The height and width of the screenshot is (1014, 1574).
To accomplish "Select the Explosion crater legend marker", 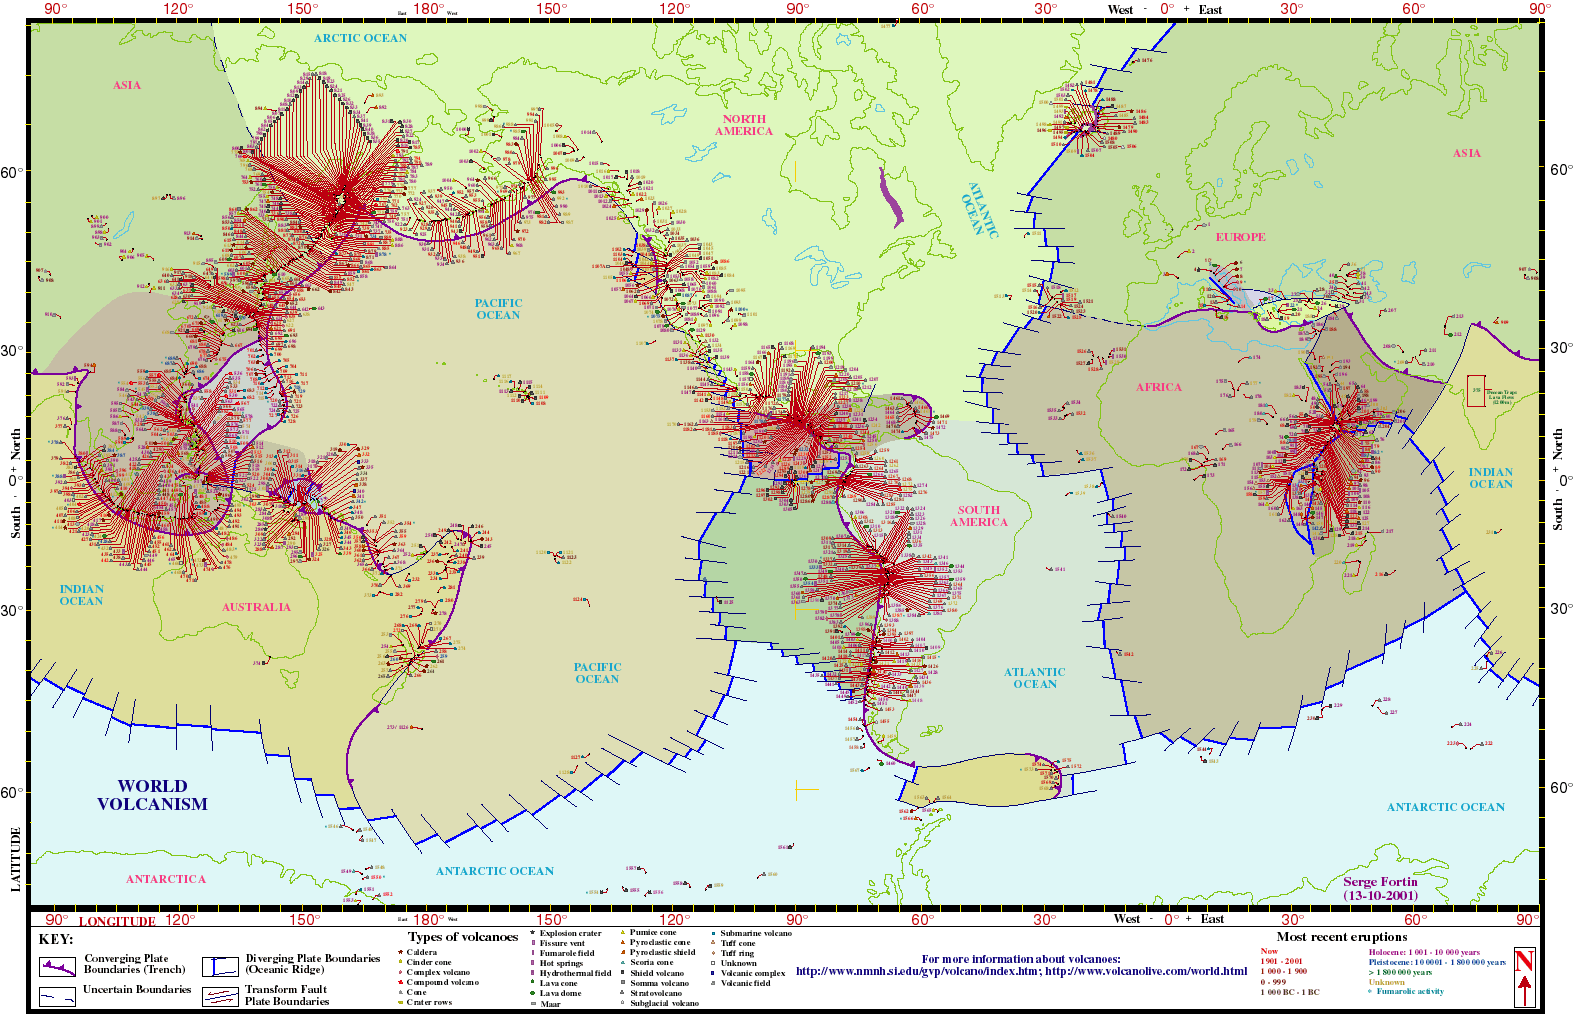I will click(533, 933).
